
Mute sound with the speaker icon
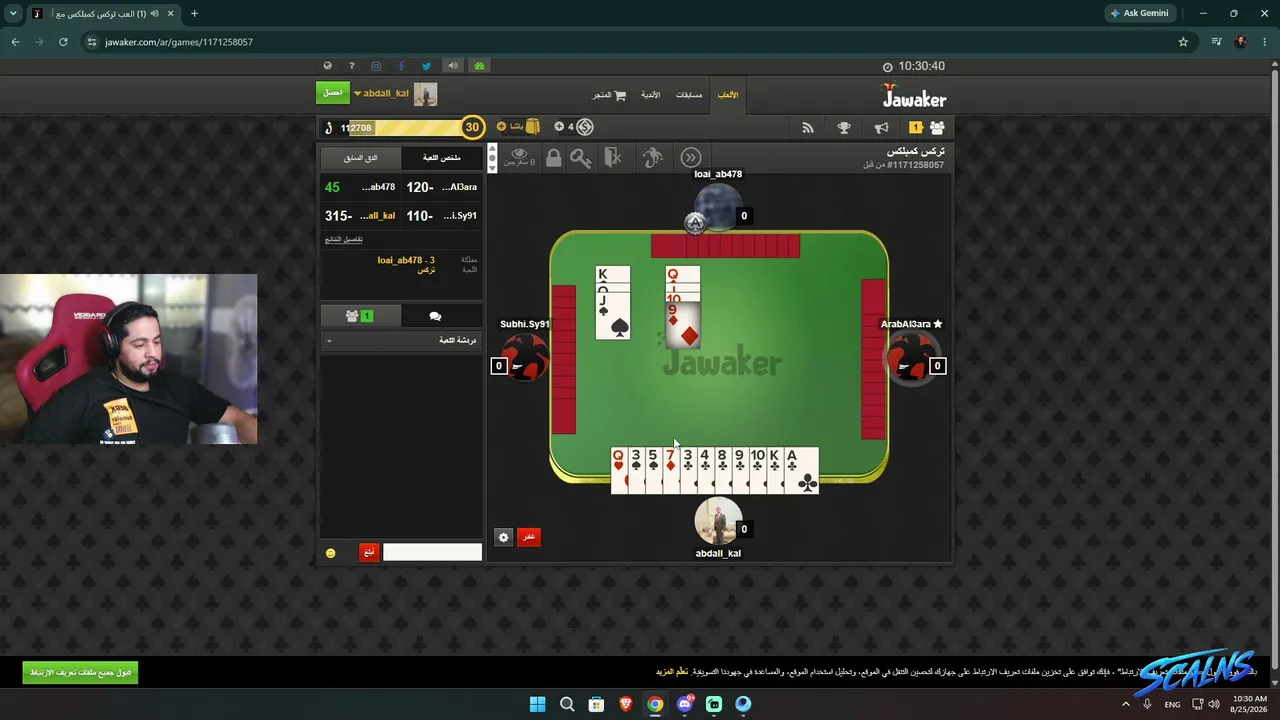click(x=453, y=66)
